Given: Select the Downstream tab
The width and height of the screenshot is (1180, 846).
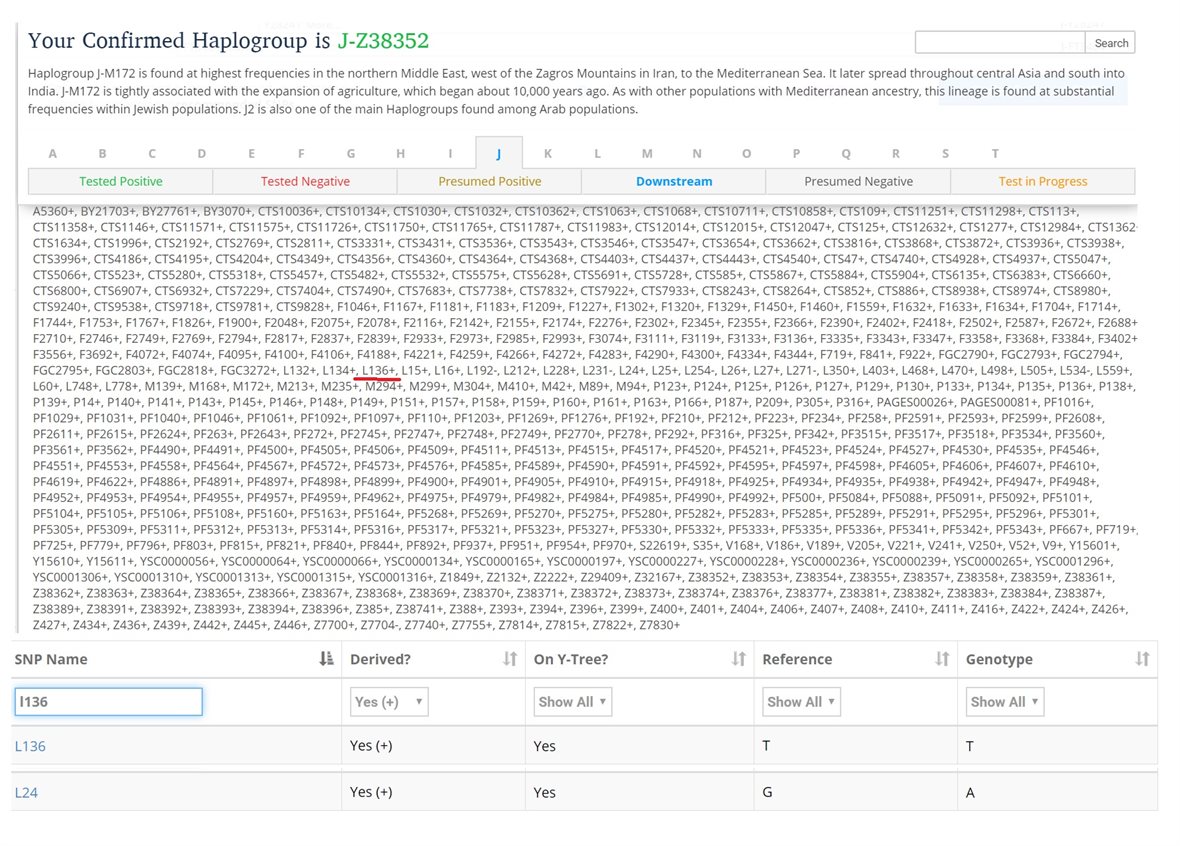Looking at the screenshot, I should click(x=674, y=181).
